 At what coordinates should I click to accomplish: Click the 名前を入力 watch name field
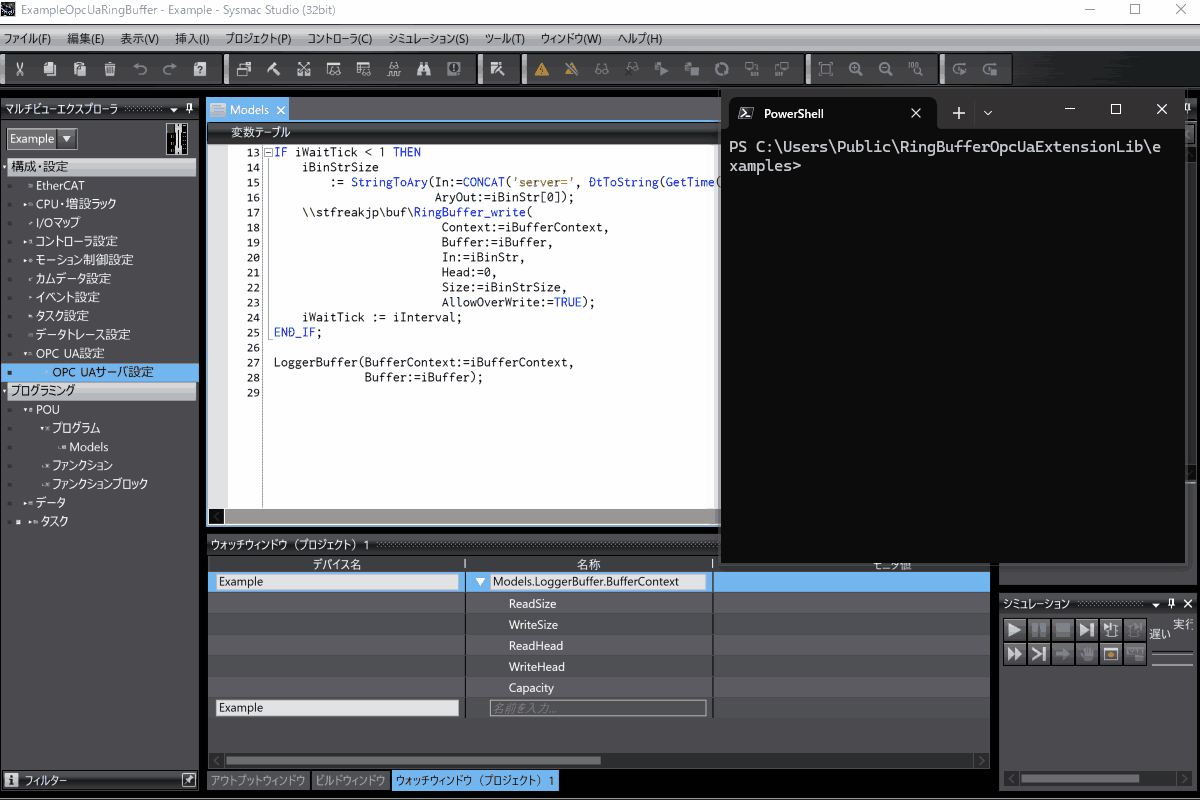pyautogui.click(x=598, y=708)
